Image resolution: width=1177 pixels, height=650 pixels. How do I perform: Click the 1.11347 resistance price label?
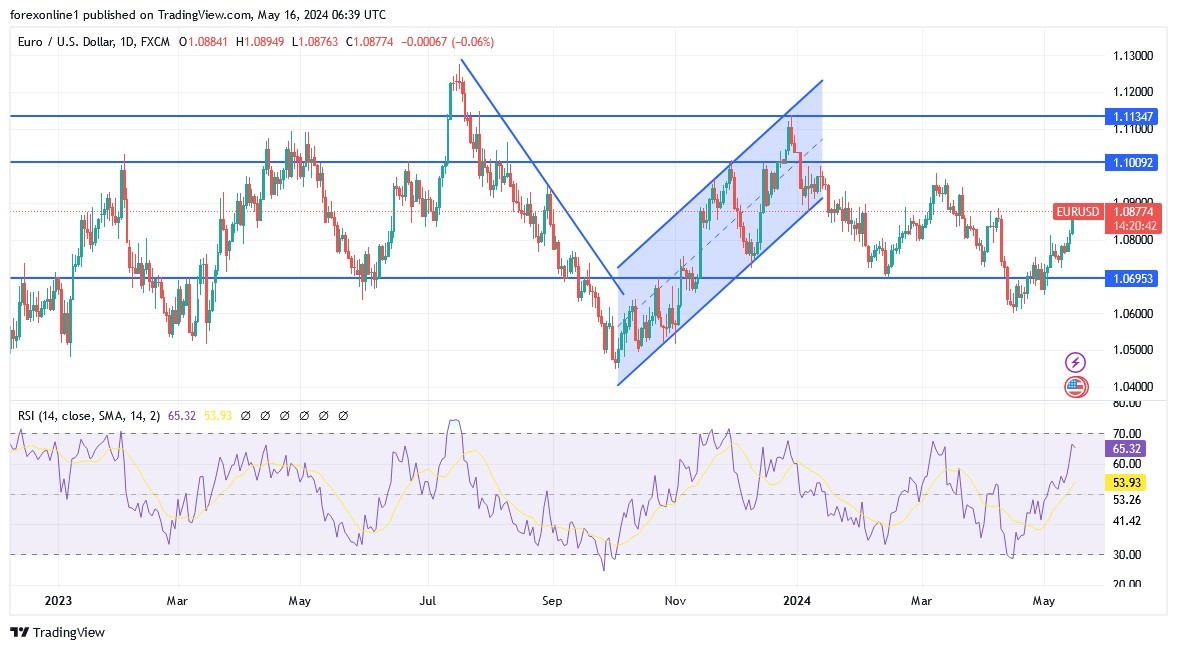point(1131,117)
